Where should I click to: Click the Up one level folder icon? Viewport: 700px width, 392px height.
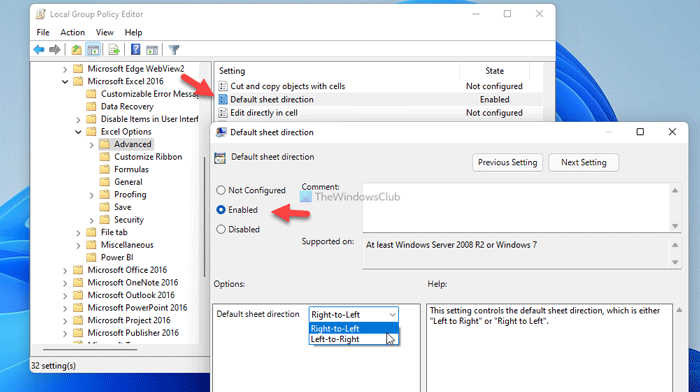click(x=76, y=50)
